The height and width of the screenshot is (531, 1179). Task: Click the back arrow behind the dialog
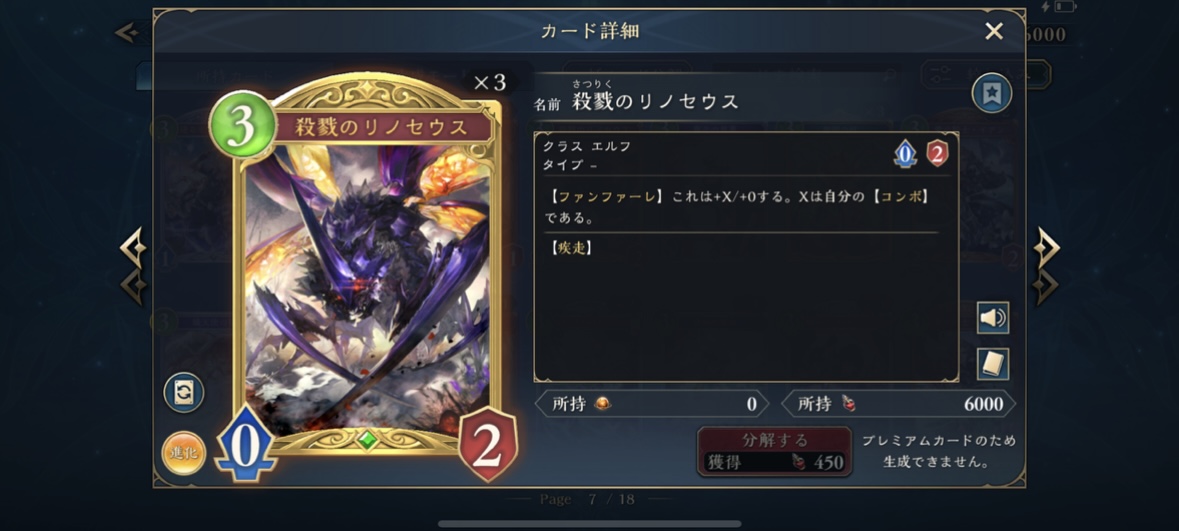[126, 32]
